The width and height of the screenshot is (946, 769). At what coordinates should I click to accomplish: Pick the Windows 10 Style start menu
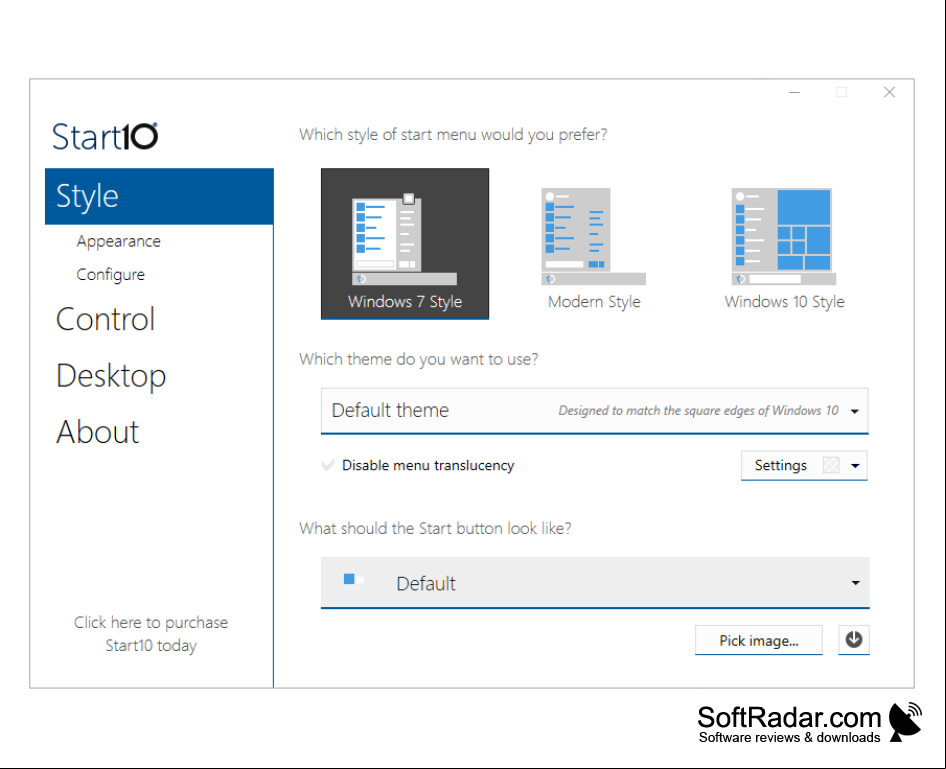784,248
